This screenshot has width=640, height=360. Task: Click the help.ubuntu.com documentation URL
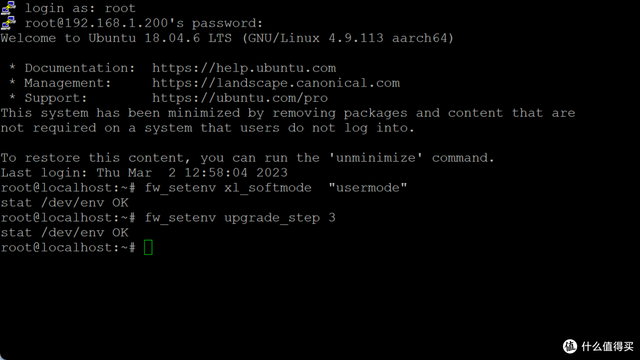pyautogui.click(x=244, y=68)
